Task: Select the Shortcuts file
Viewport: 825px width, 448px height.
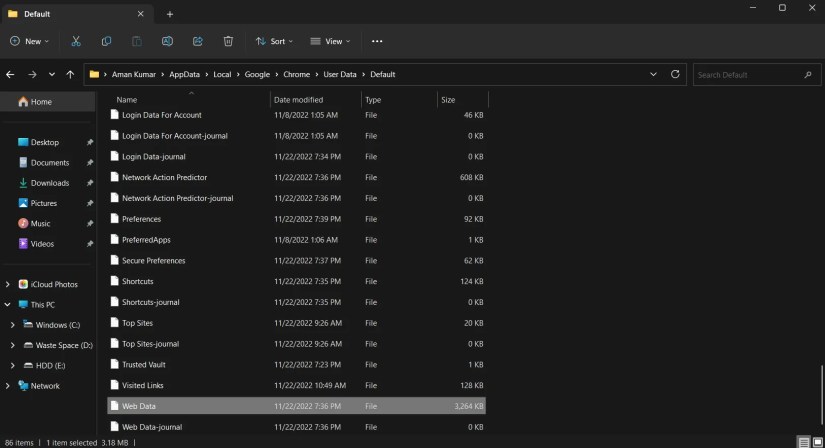Action: click(296, 281)
